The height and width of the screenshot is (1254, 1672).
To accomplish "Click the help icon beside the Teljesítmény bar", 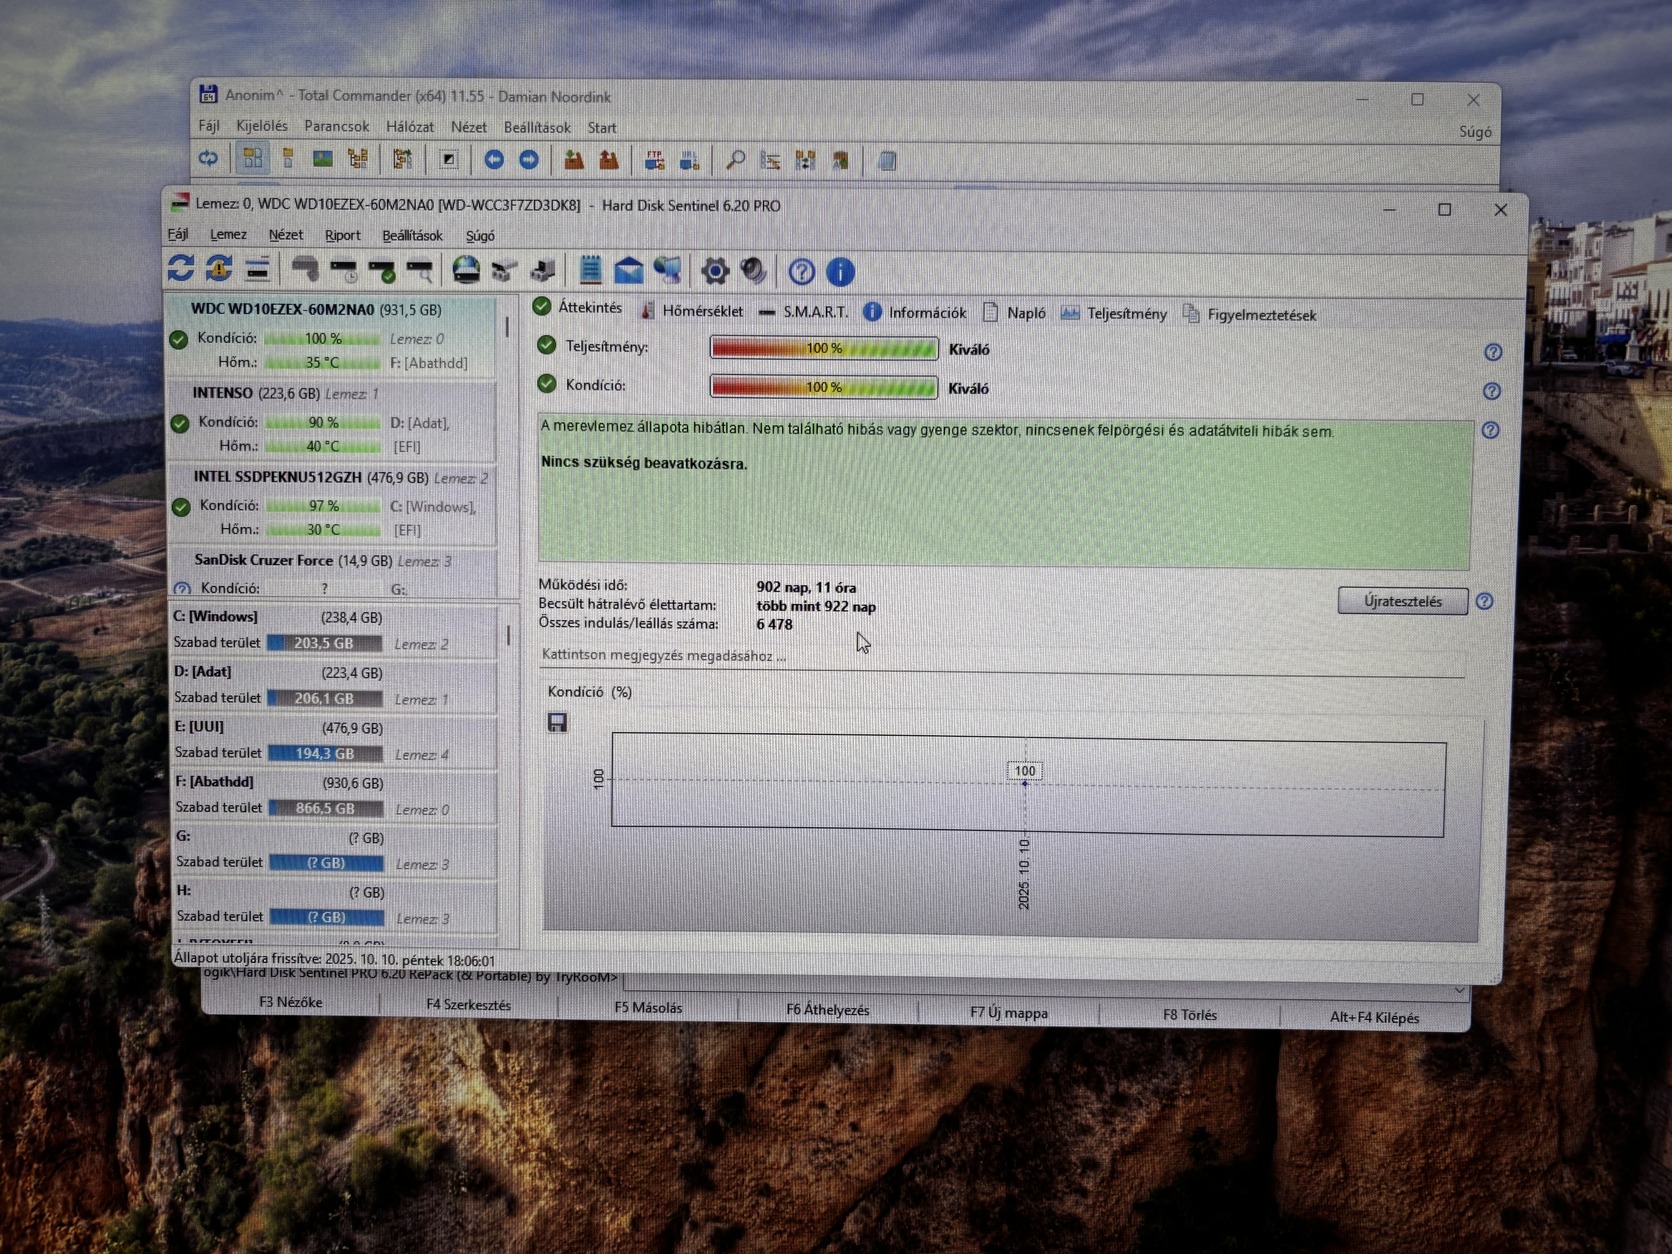I will tap(1493, 352).
